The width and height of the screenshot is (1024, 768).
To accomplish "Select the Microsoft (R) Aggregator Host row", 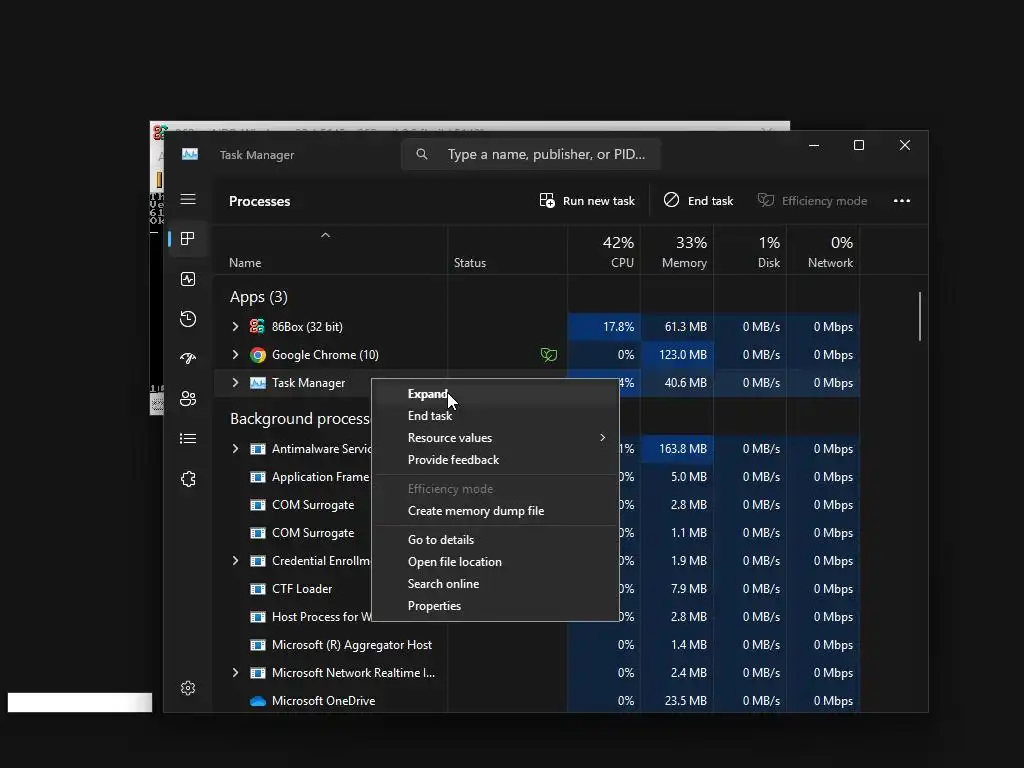I will (x=537, y=645).
